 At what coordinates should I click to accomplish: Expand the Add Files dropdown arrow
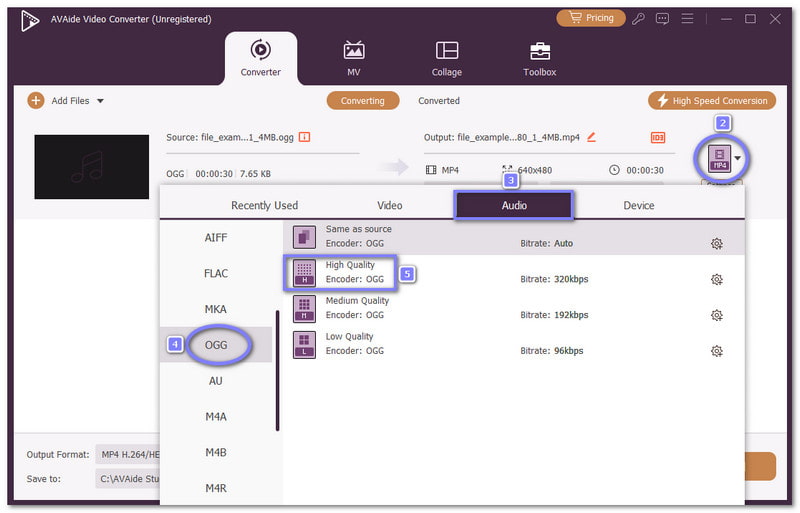(x=100, y=101)
